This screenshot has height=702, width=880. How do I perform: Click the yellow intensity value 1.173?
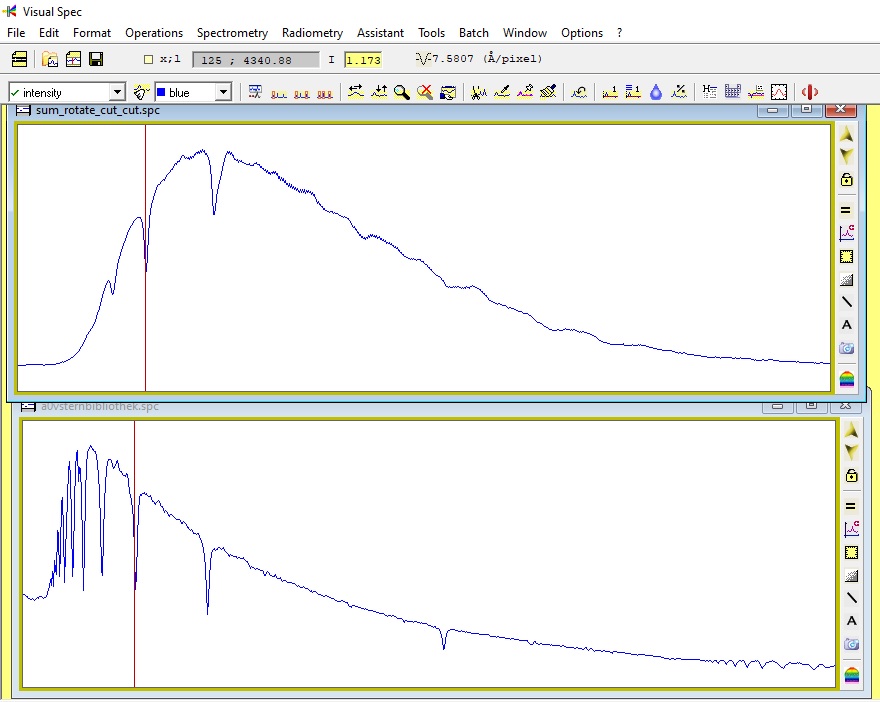[x=363, y=59]
